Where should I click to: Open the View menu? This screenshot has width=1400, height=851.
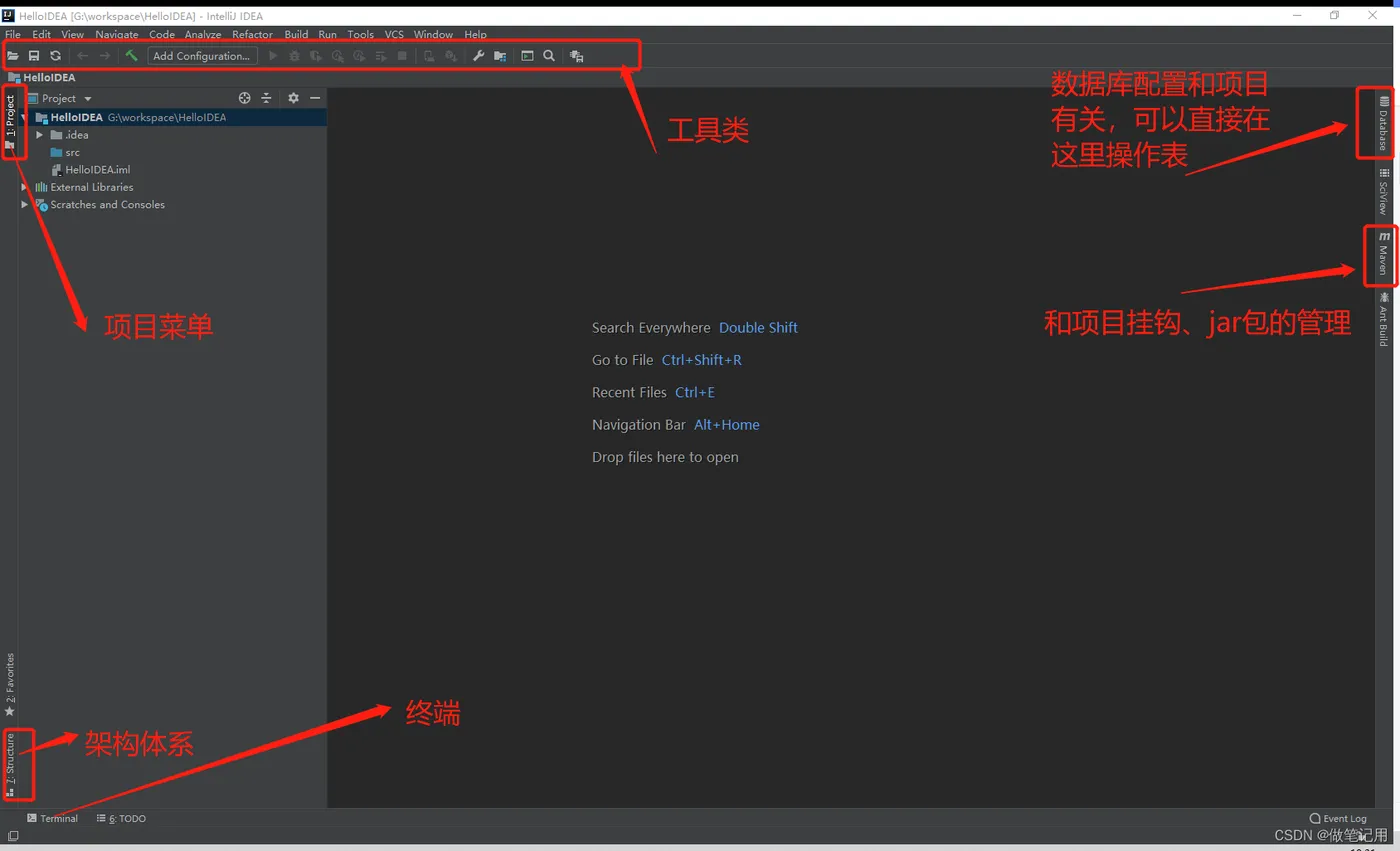(72, 34)
